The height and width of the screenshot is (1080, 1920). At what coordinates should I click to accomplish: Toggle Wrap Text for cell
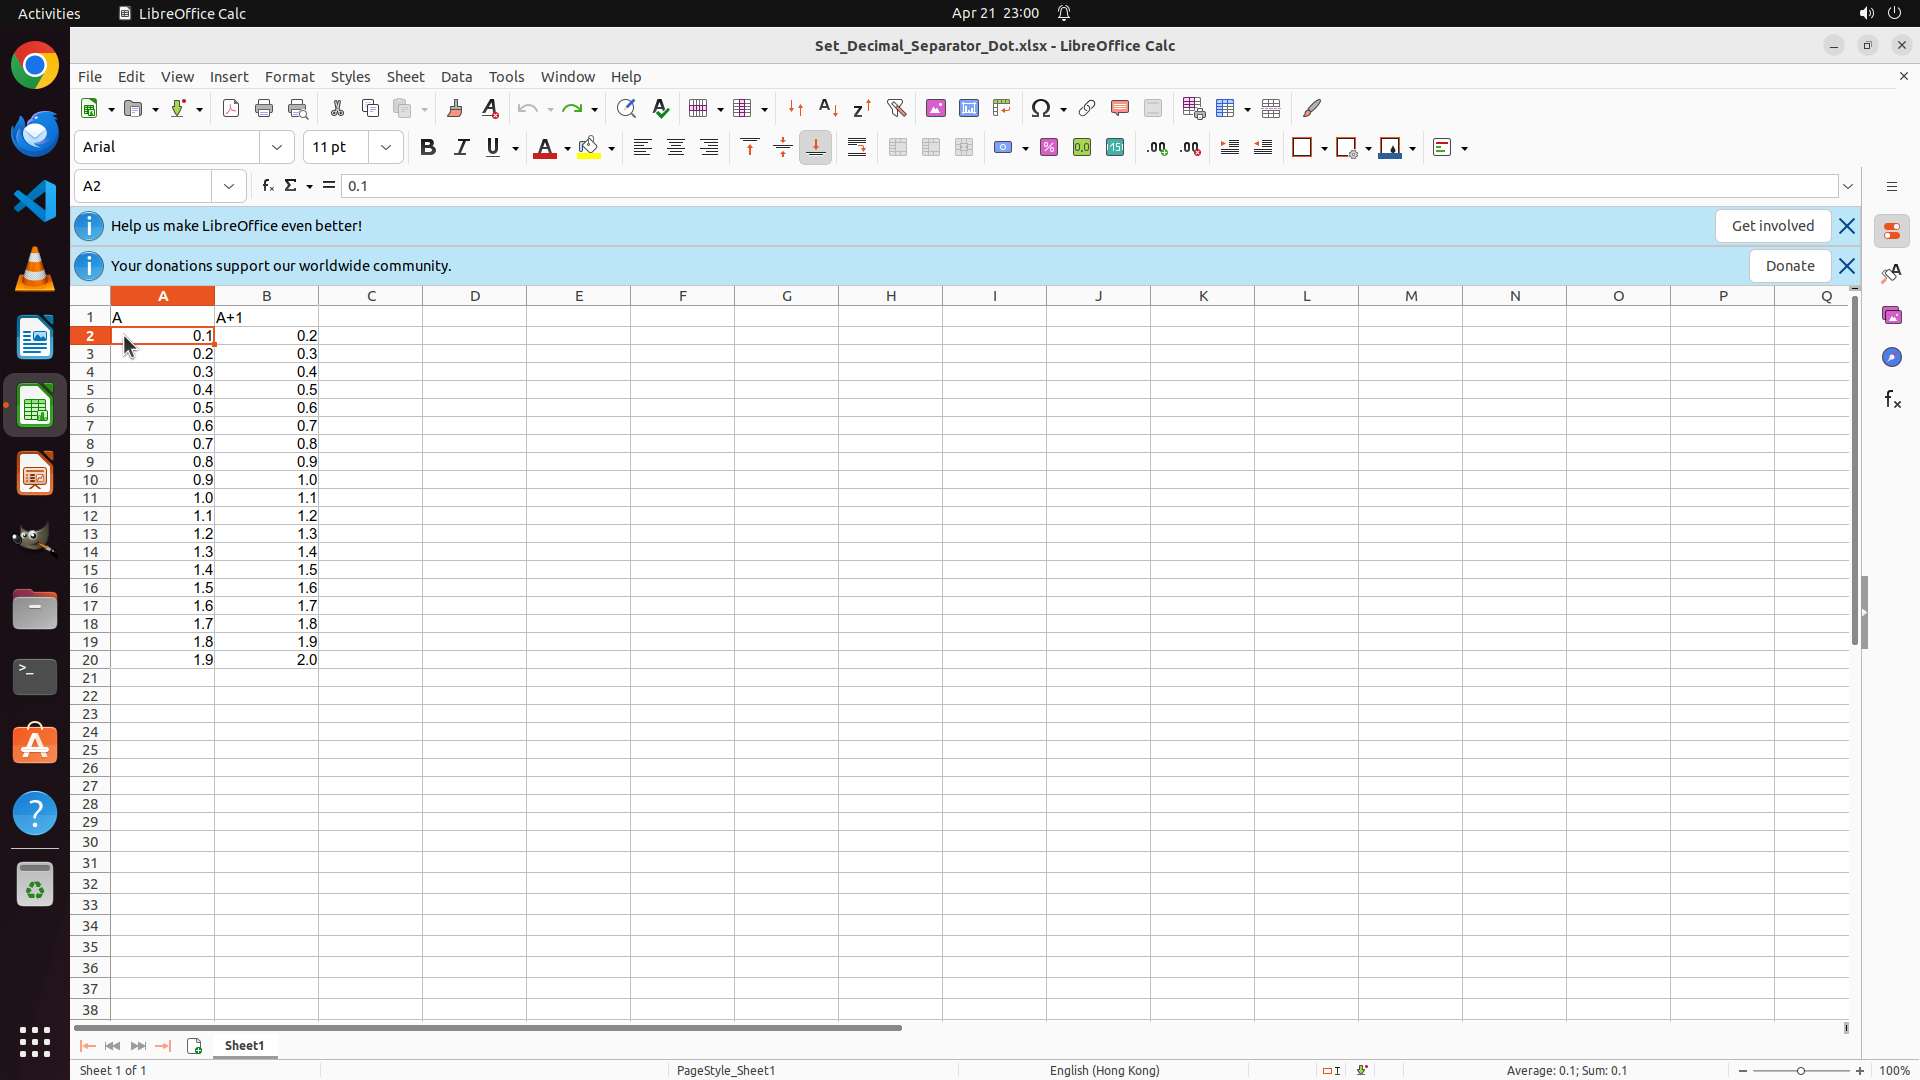pyautogui.click(x=857, y=148)
